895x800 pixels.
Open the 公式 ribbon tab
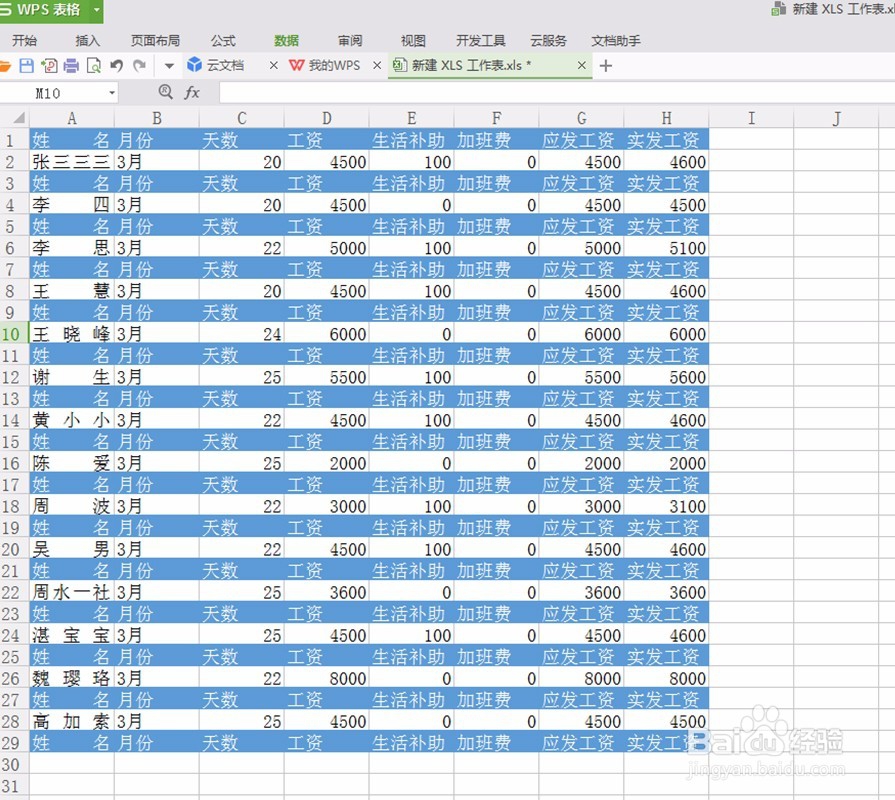(x=222, y=40)
